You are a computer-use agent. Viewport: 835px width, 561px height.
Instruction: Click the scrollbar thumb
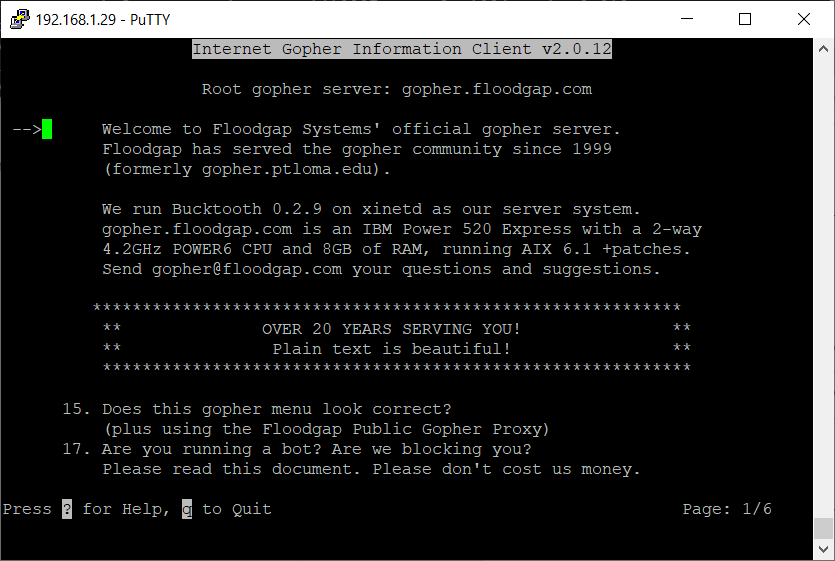pyautogui.click(x=823, y=527)
